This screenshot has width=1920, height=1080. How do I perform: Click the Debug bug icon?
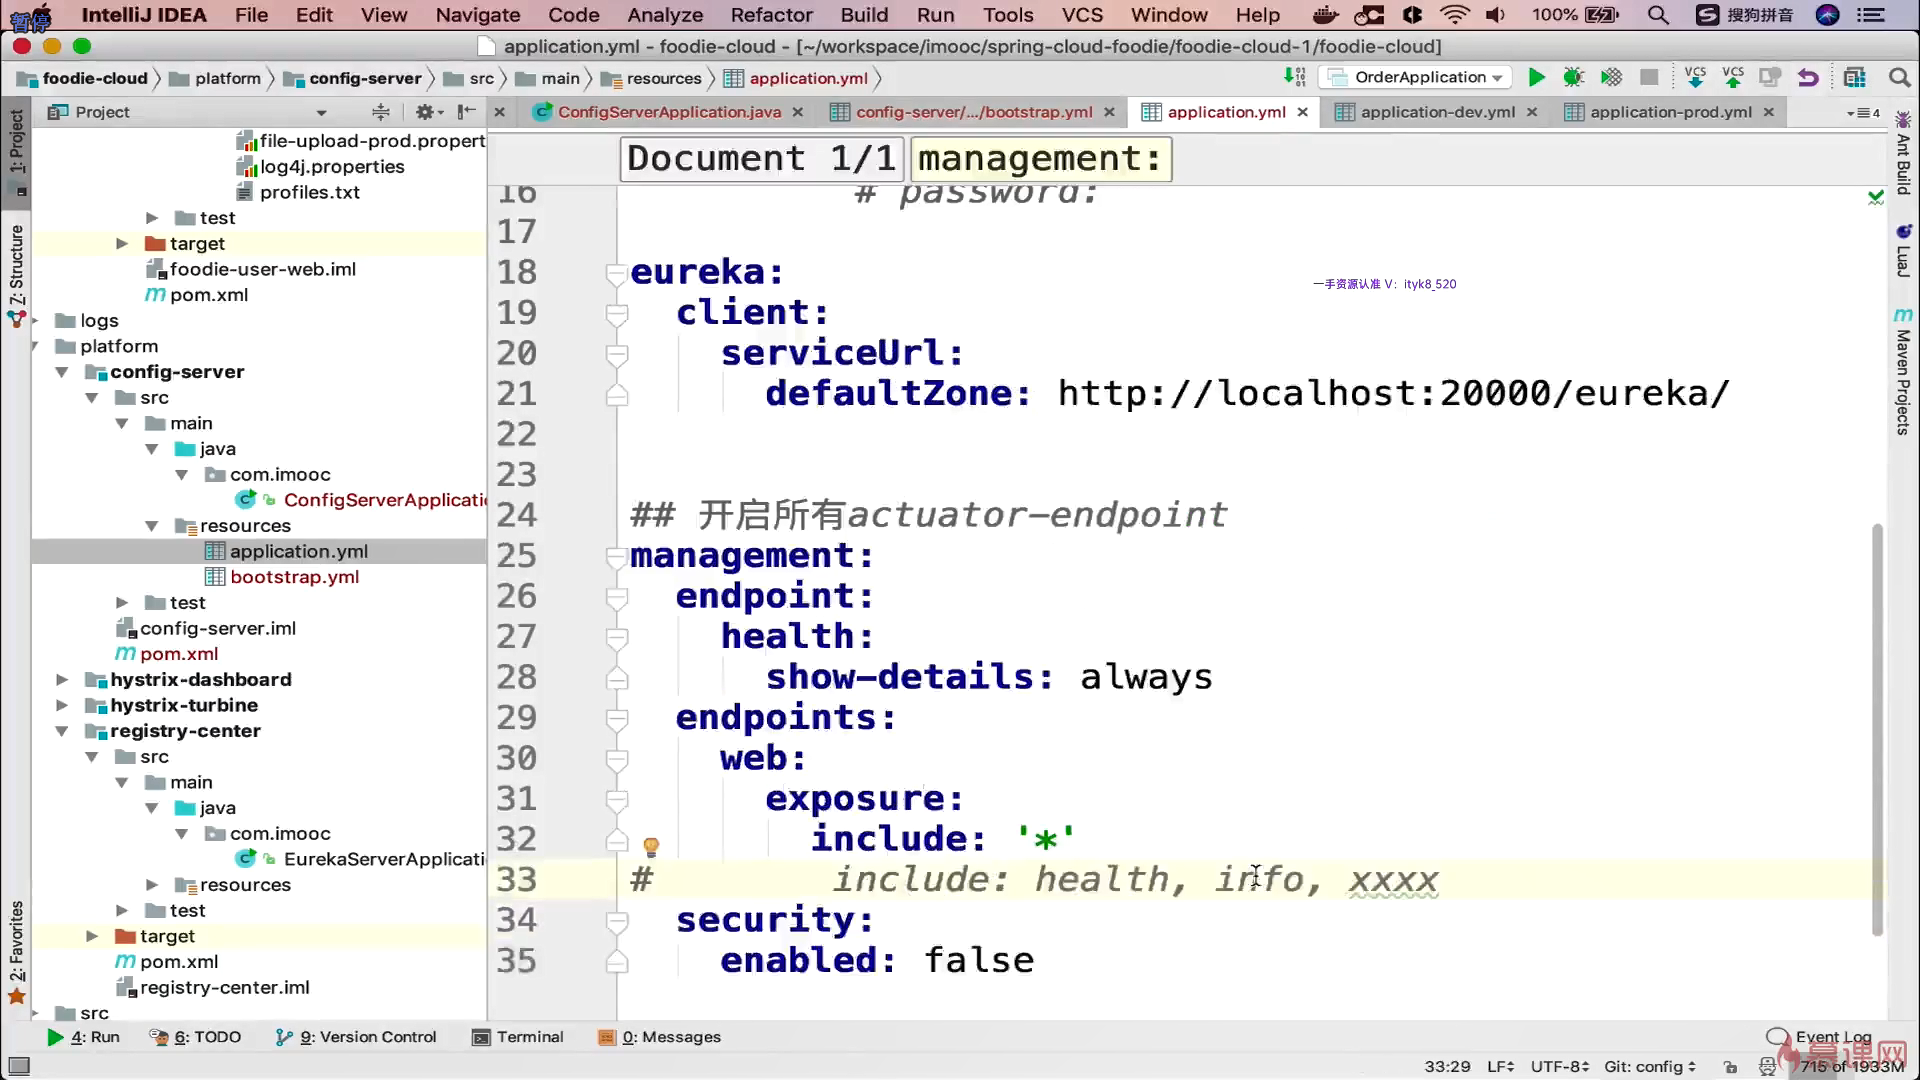point(1573,78)
